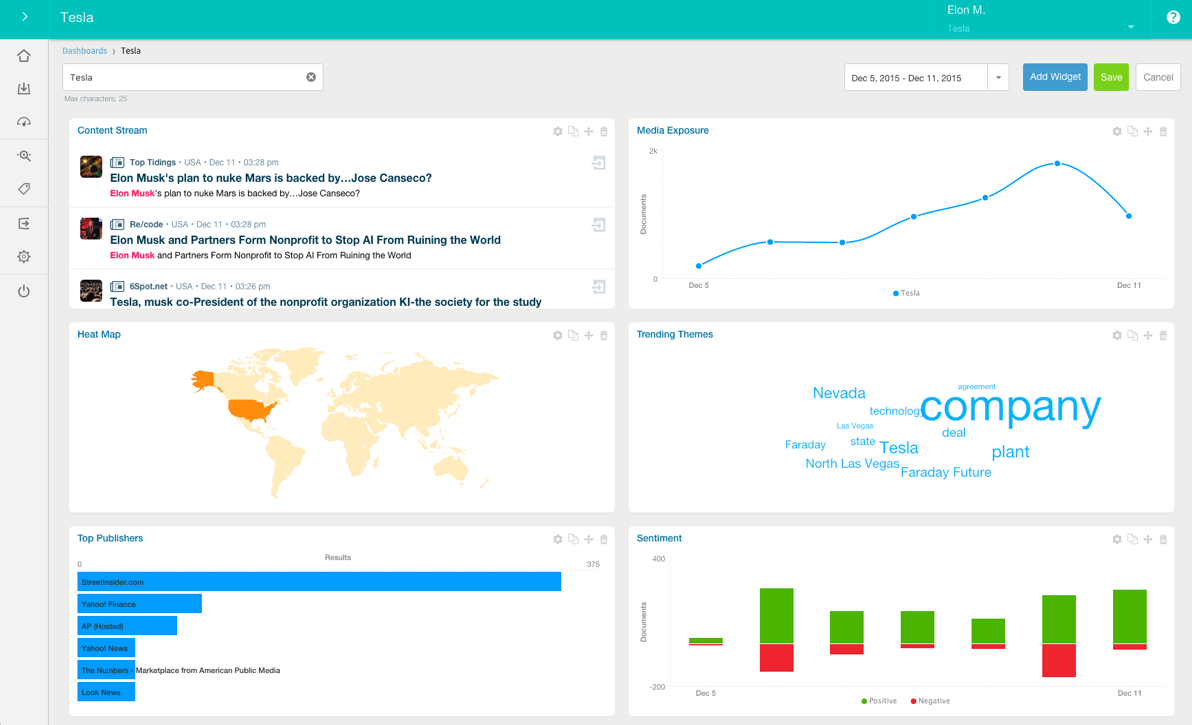The height and width of the screenshot is (725, 1192).
Task: Toggle the Positive legend in Sentiment chart
Action: pos(879,701)
